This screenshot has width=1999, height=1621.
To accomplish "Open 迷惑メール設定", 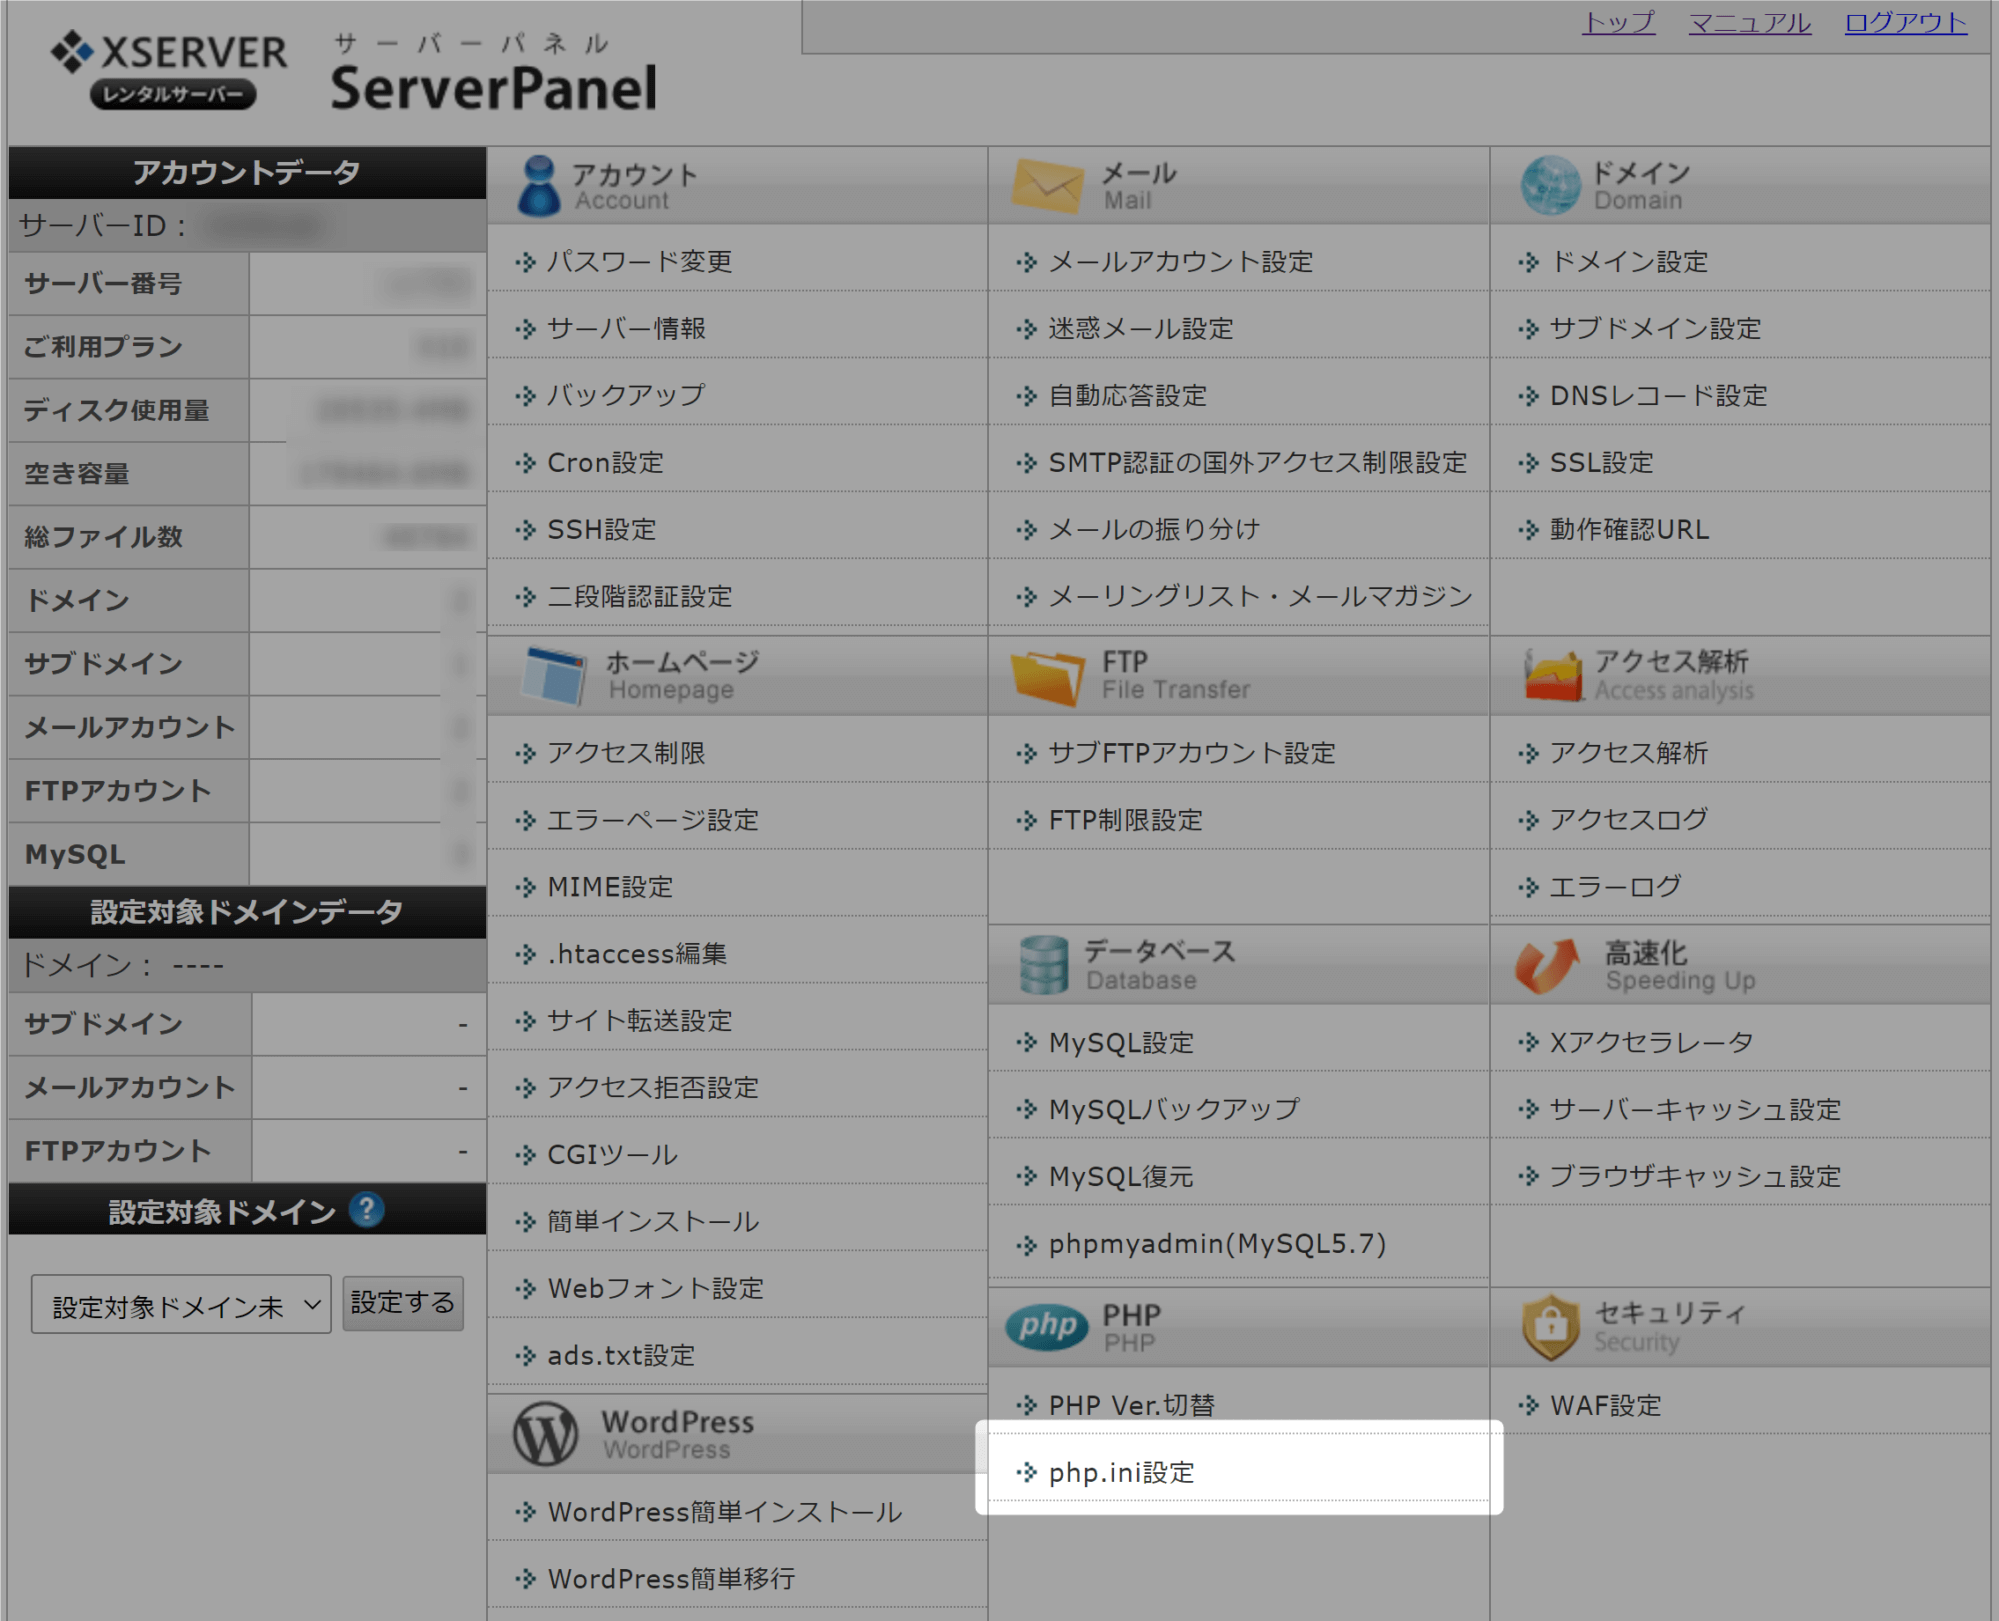I will 1140,329.
